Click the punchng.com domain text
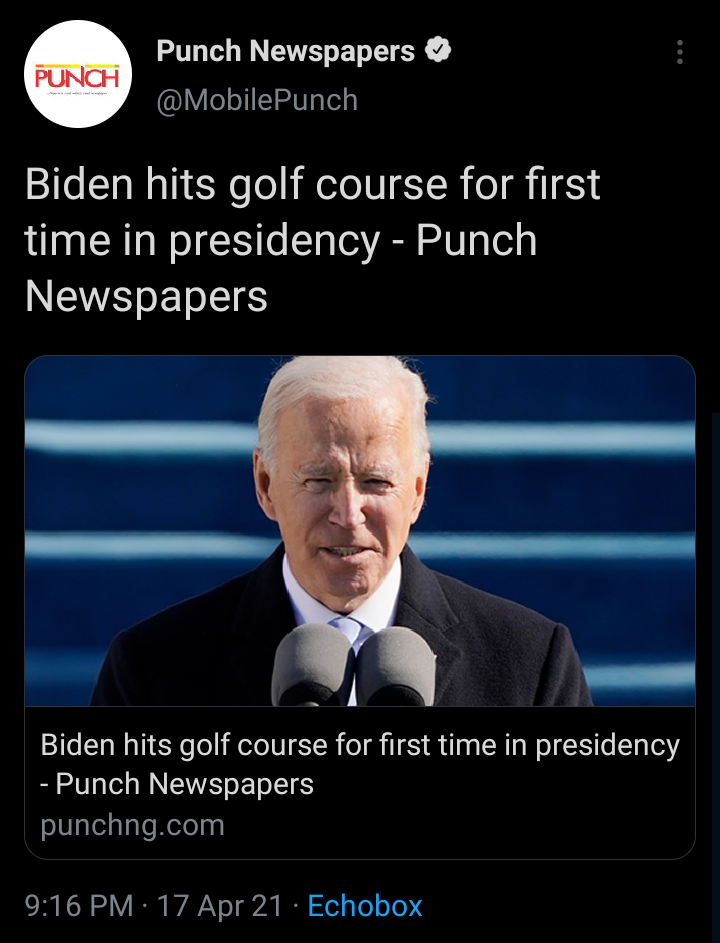The width and height of the screenshot is (720, 943). (132, 825)
